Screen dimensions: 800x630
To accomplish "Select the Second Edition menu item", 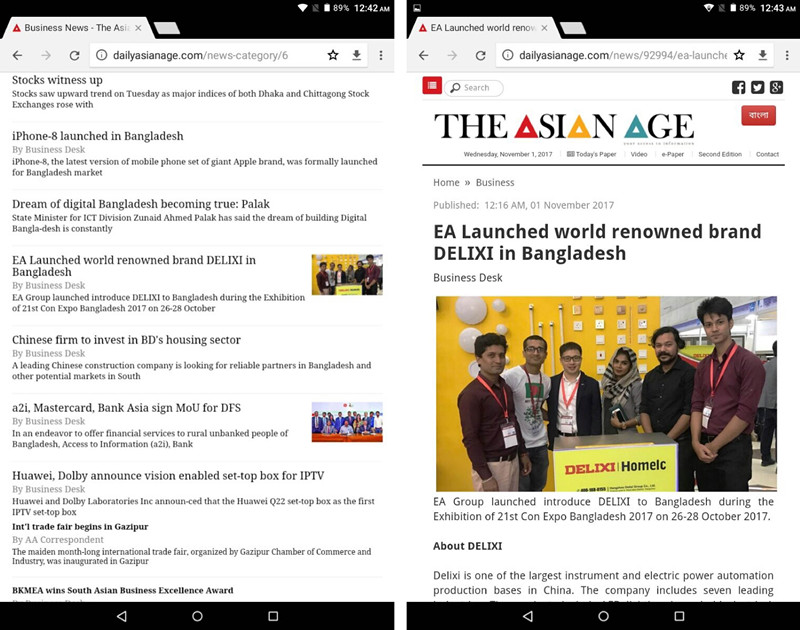I will point(720,154).
